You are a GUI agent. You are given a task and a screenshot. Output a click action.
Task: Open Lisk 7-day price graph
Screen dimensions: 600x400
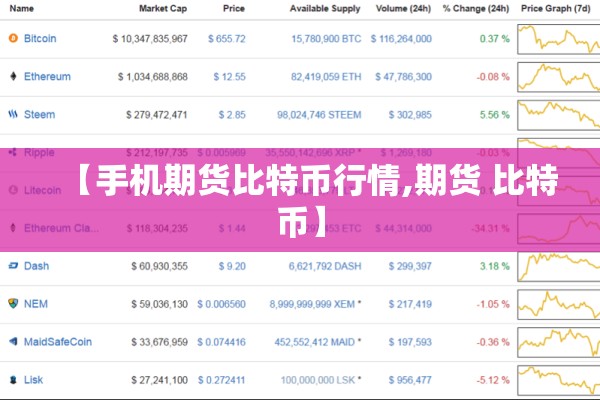[559, 380]
